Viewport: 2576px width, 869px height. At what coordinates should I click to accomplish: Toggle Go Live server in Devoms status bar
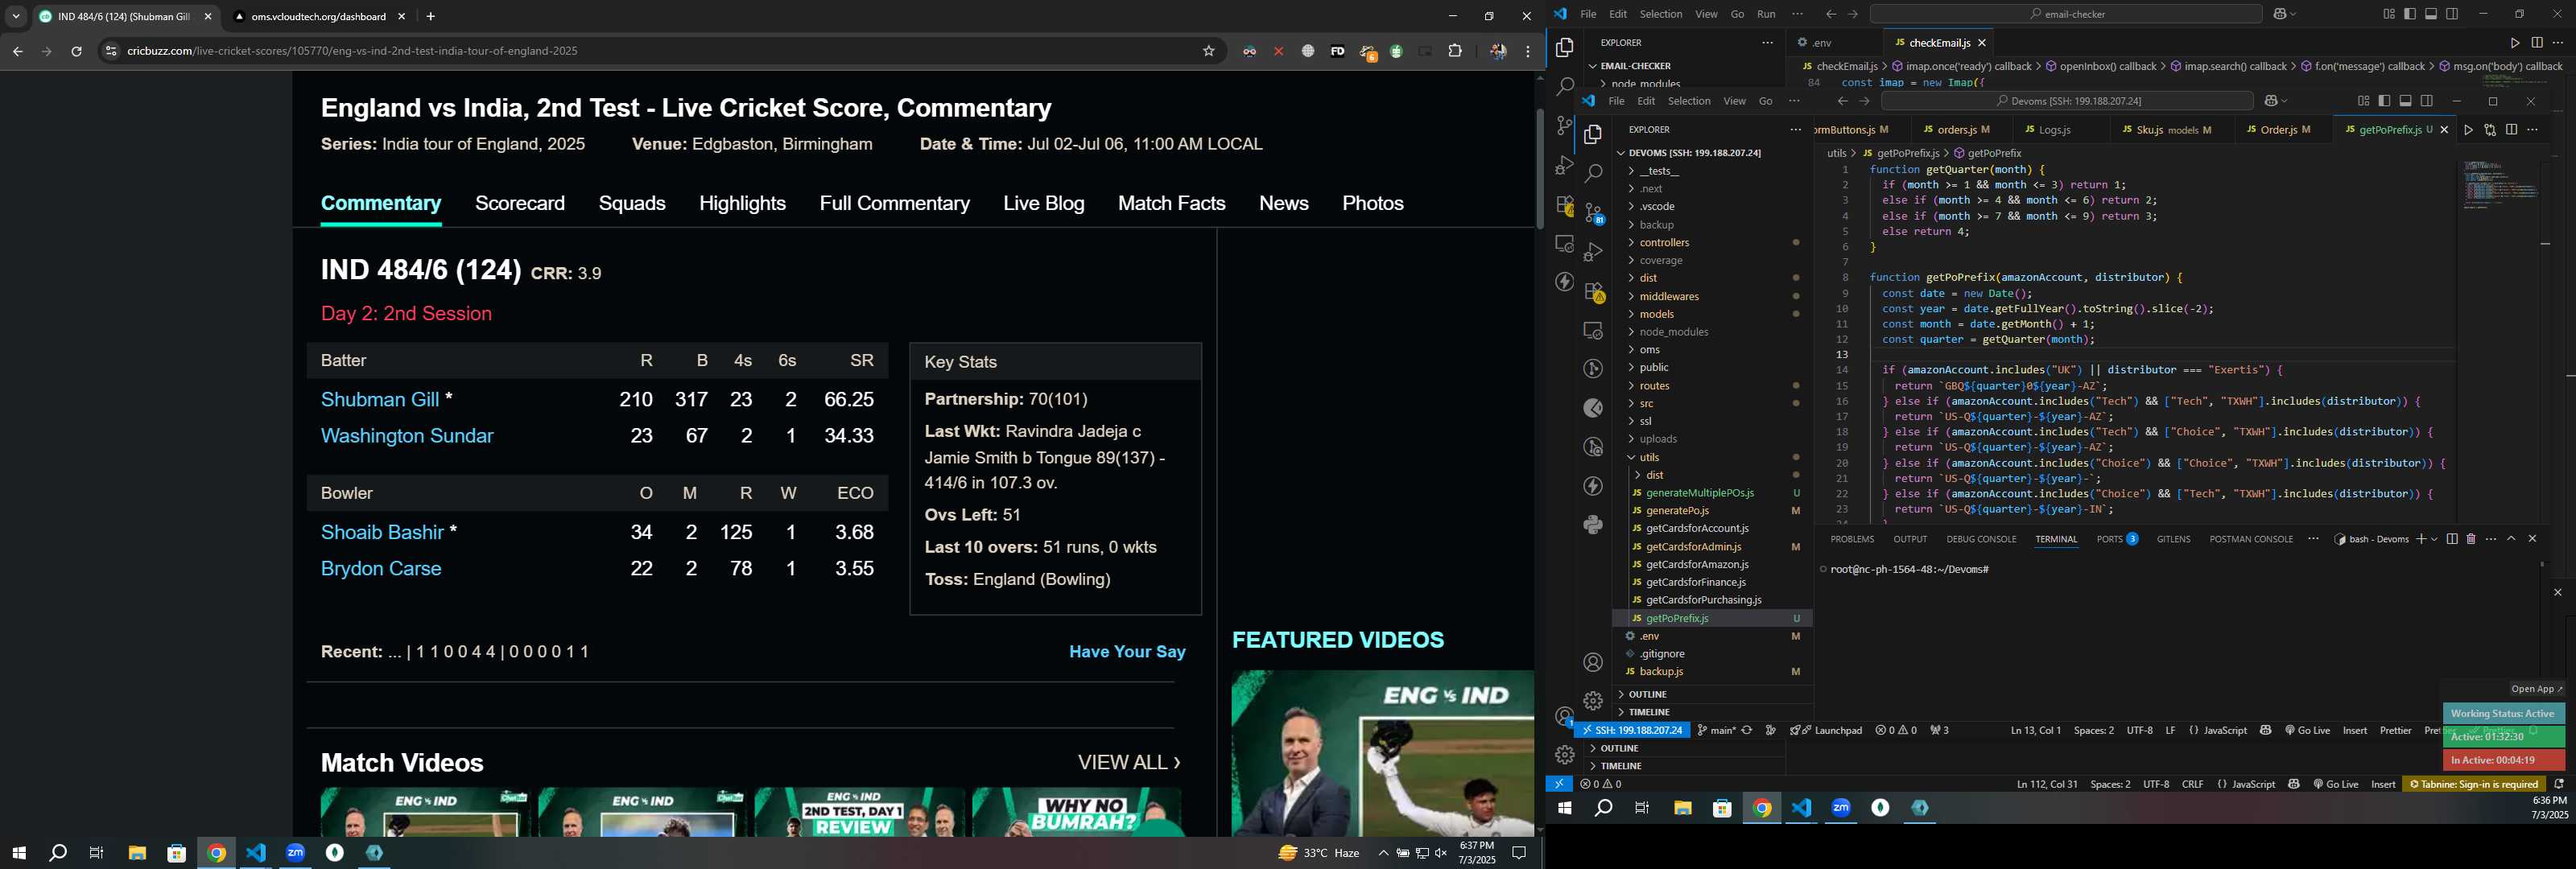[x=2307, y=730]
